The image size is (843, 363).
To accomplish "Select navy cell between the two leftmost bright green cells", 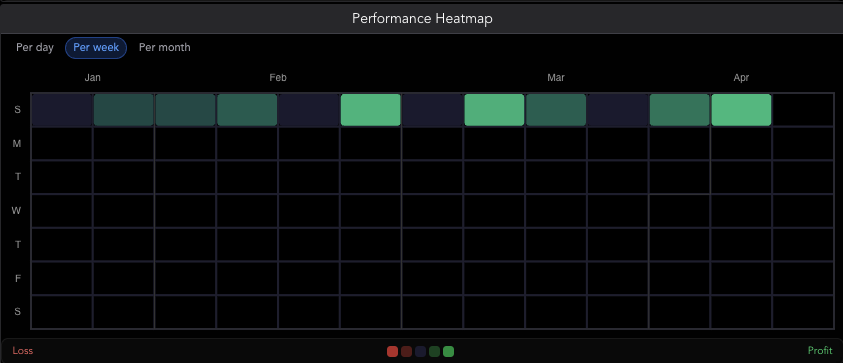I will coord(432,110).
